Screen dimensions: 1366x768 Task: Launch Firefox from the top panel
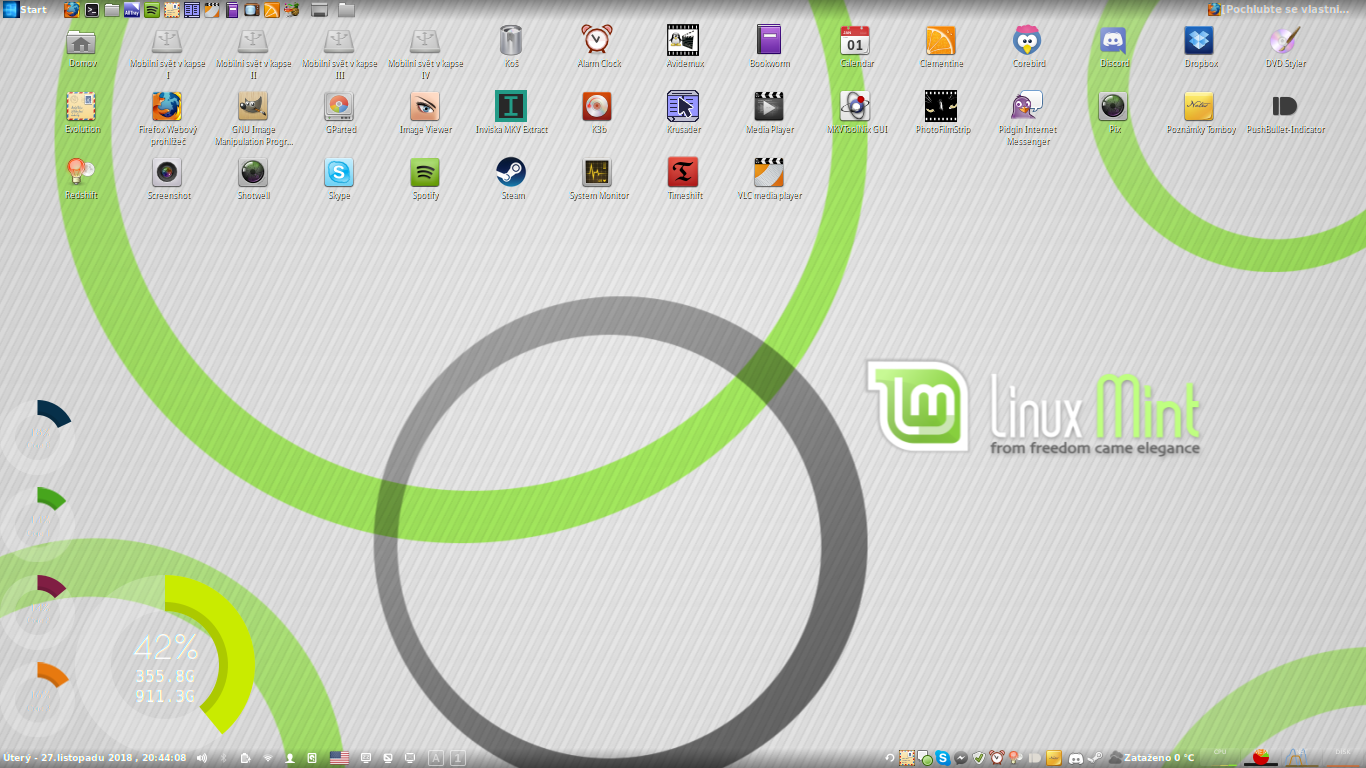point(72,10)
